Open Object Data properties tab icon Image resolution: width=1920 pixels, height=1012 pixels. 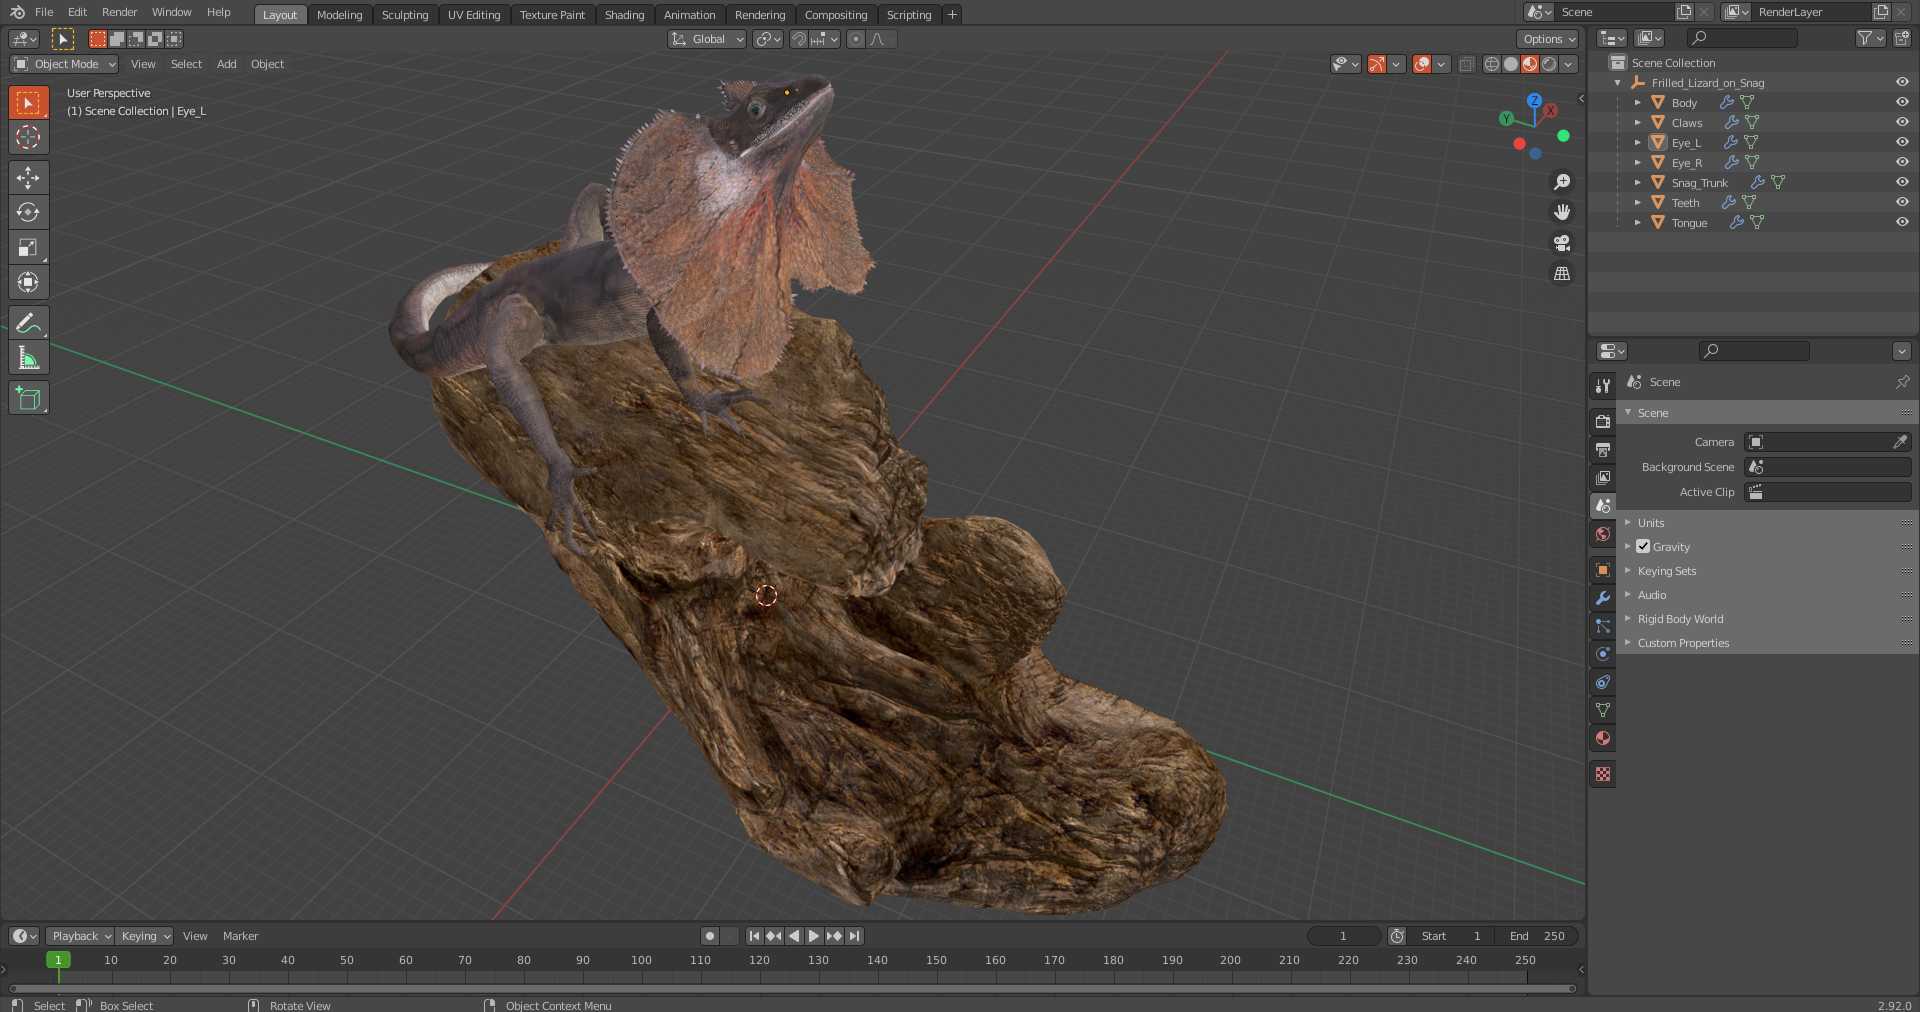click(1603, 710)
